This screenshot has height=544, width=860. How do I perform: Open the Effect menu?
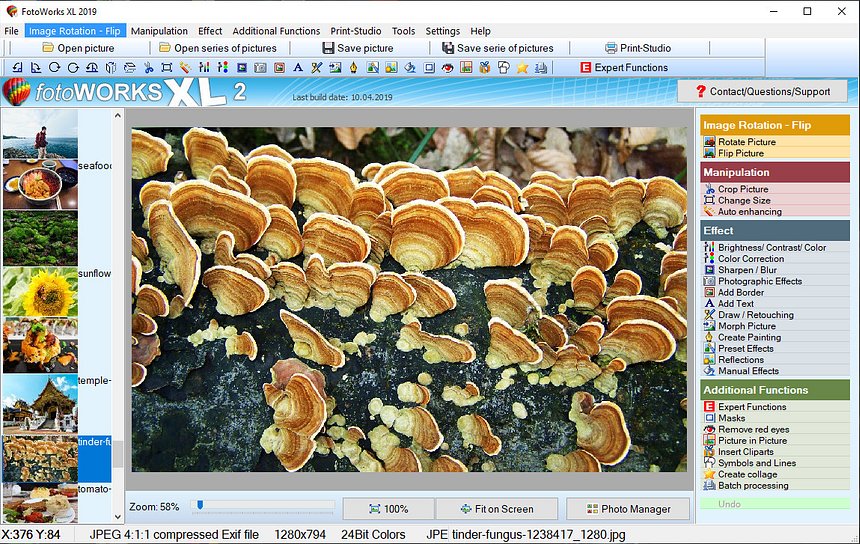coord(210,31)
